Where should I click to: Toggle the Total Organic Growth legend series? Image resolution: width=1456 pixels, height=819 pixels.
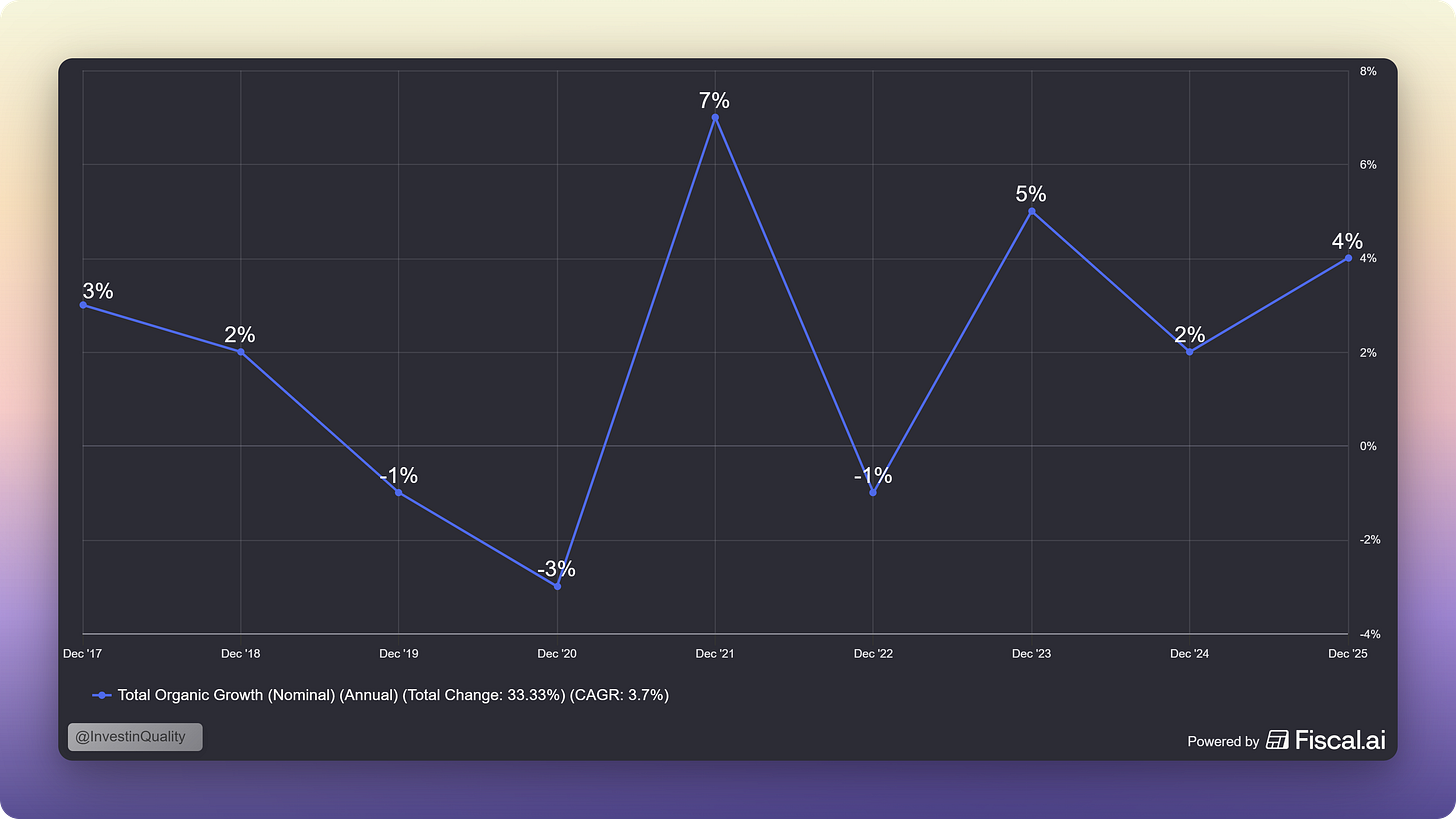tap(380, 695)
